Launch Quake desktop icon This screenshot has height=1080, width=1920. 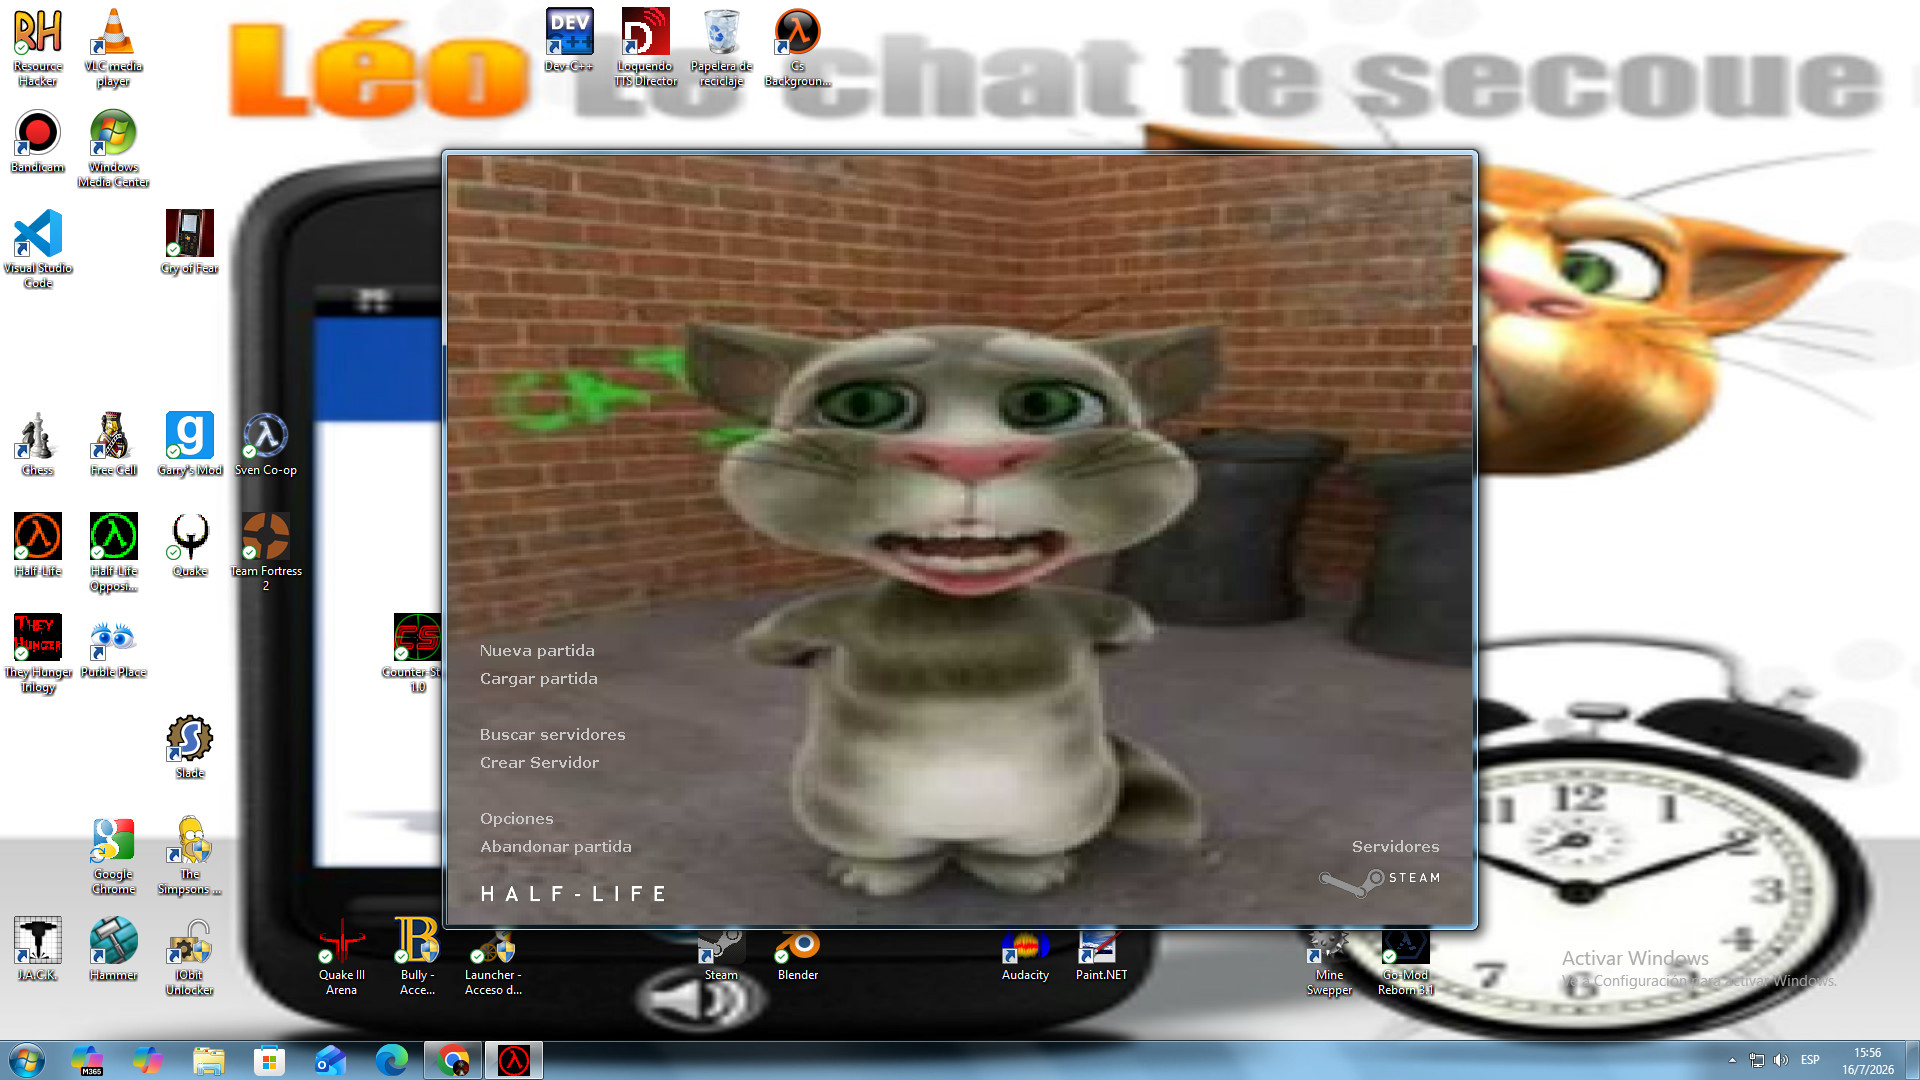pyautogui.click(x=189, y=545)
